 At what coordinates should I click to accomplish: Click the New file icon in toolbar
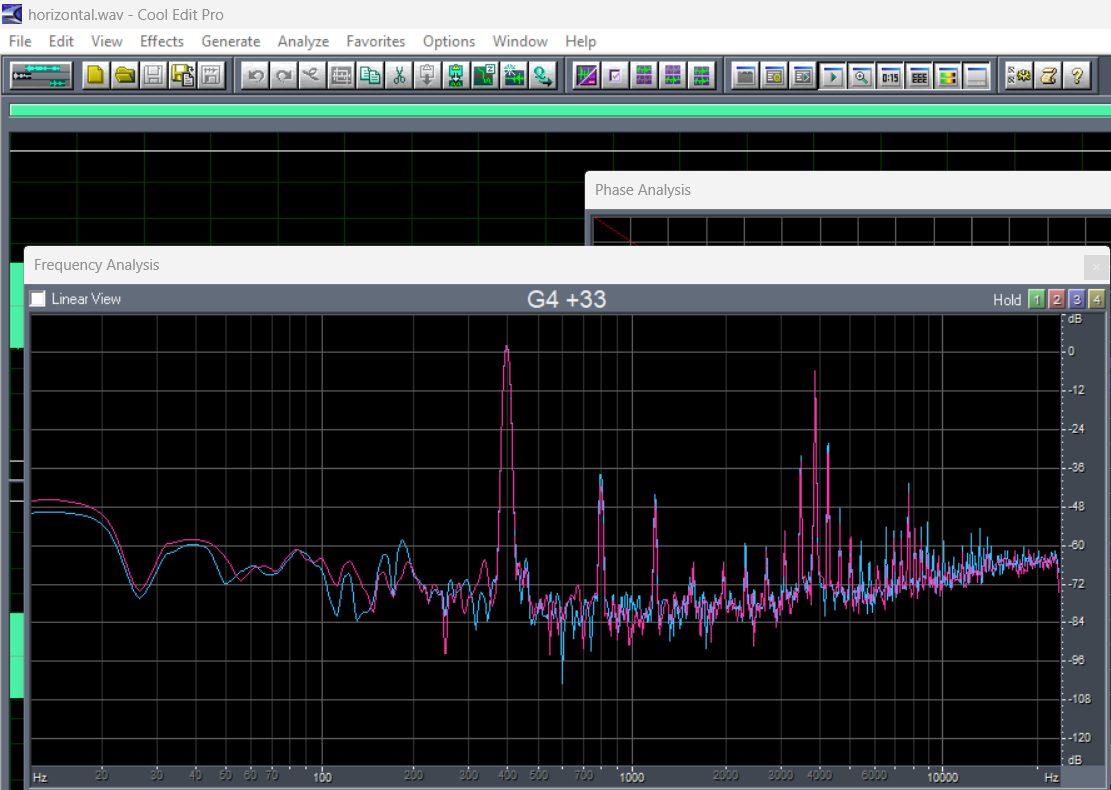click(x=95, y=76)
